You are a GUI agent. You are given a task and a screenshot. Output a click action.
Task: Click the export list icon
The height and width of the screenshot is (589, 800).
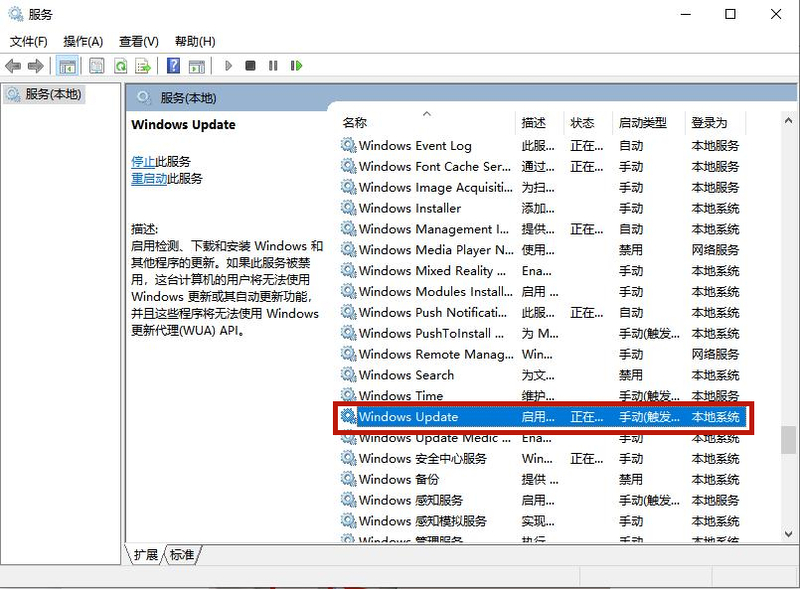pos(143,66)
